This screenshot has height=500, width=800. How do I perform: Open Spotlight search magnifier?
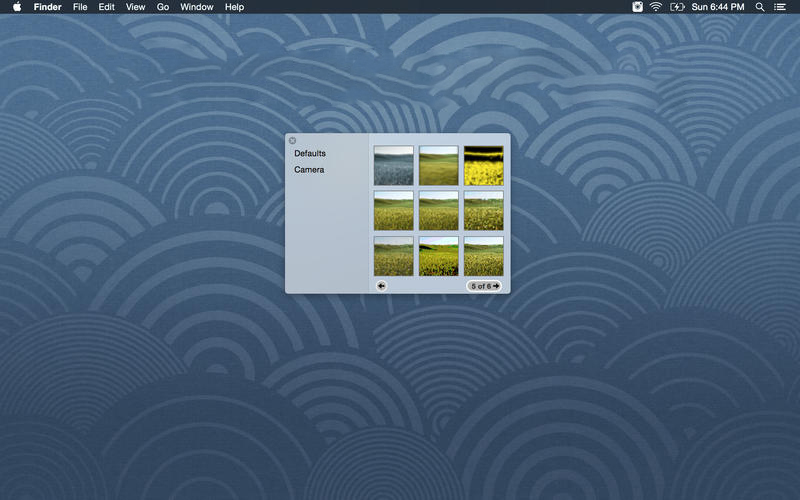(x=760, y=7)
